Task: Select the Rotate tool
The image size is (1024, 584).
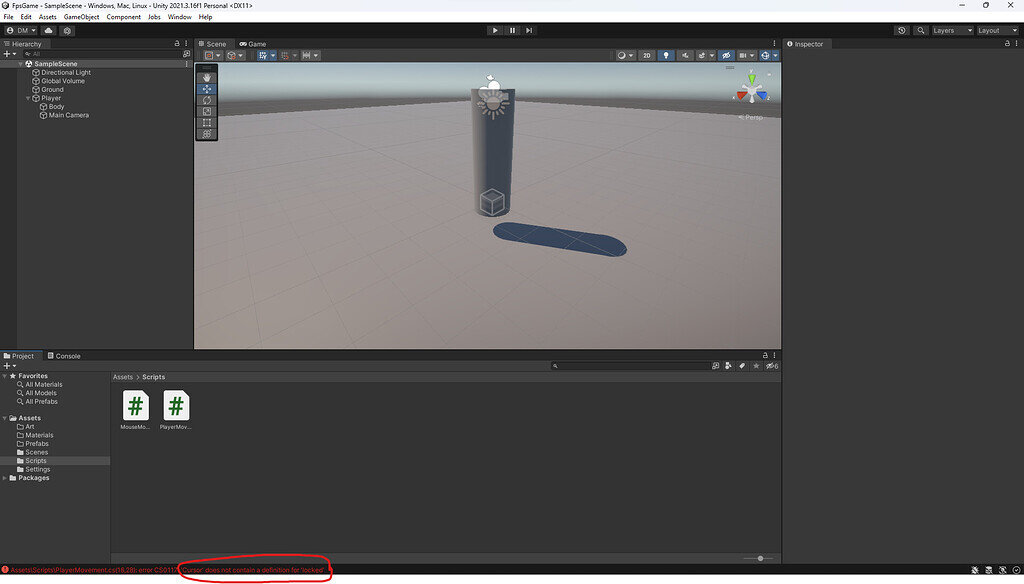Action: tap(206, 100)
